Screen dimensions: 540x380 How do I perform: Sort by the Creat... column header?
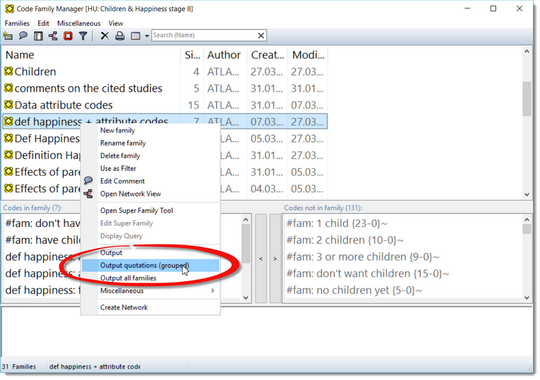click(267, 55)
